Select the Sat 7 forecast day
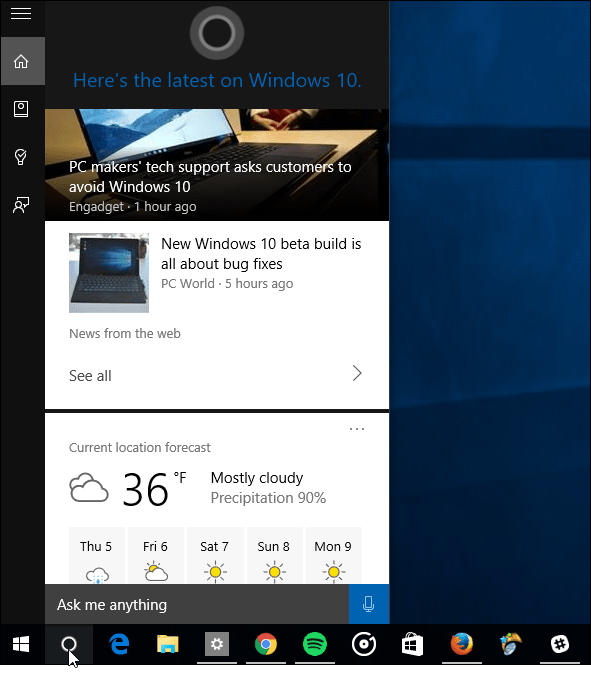This screenshot has height=681, width=591. [x=215, y=555]
